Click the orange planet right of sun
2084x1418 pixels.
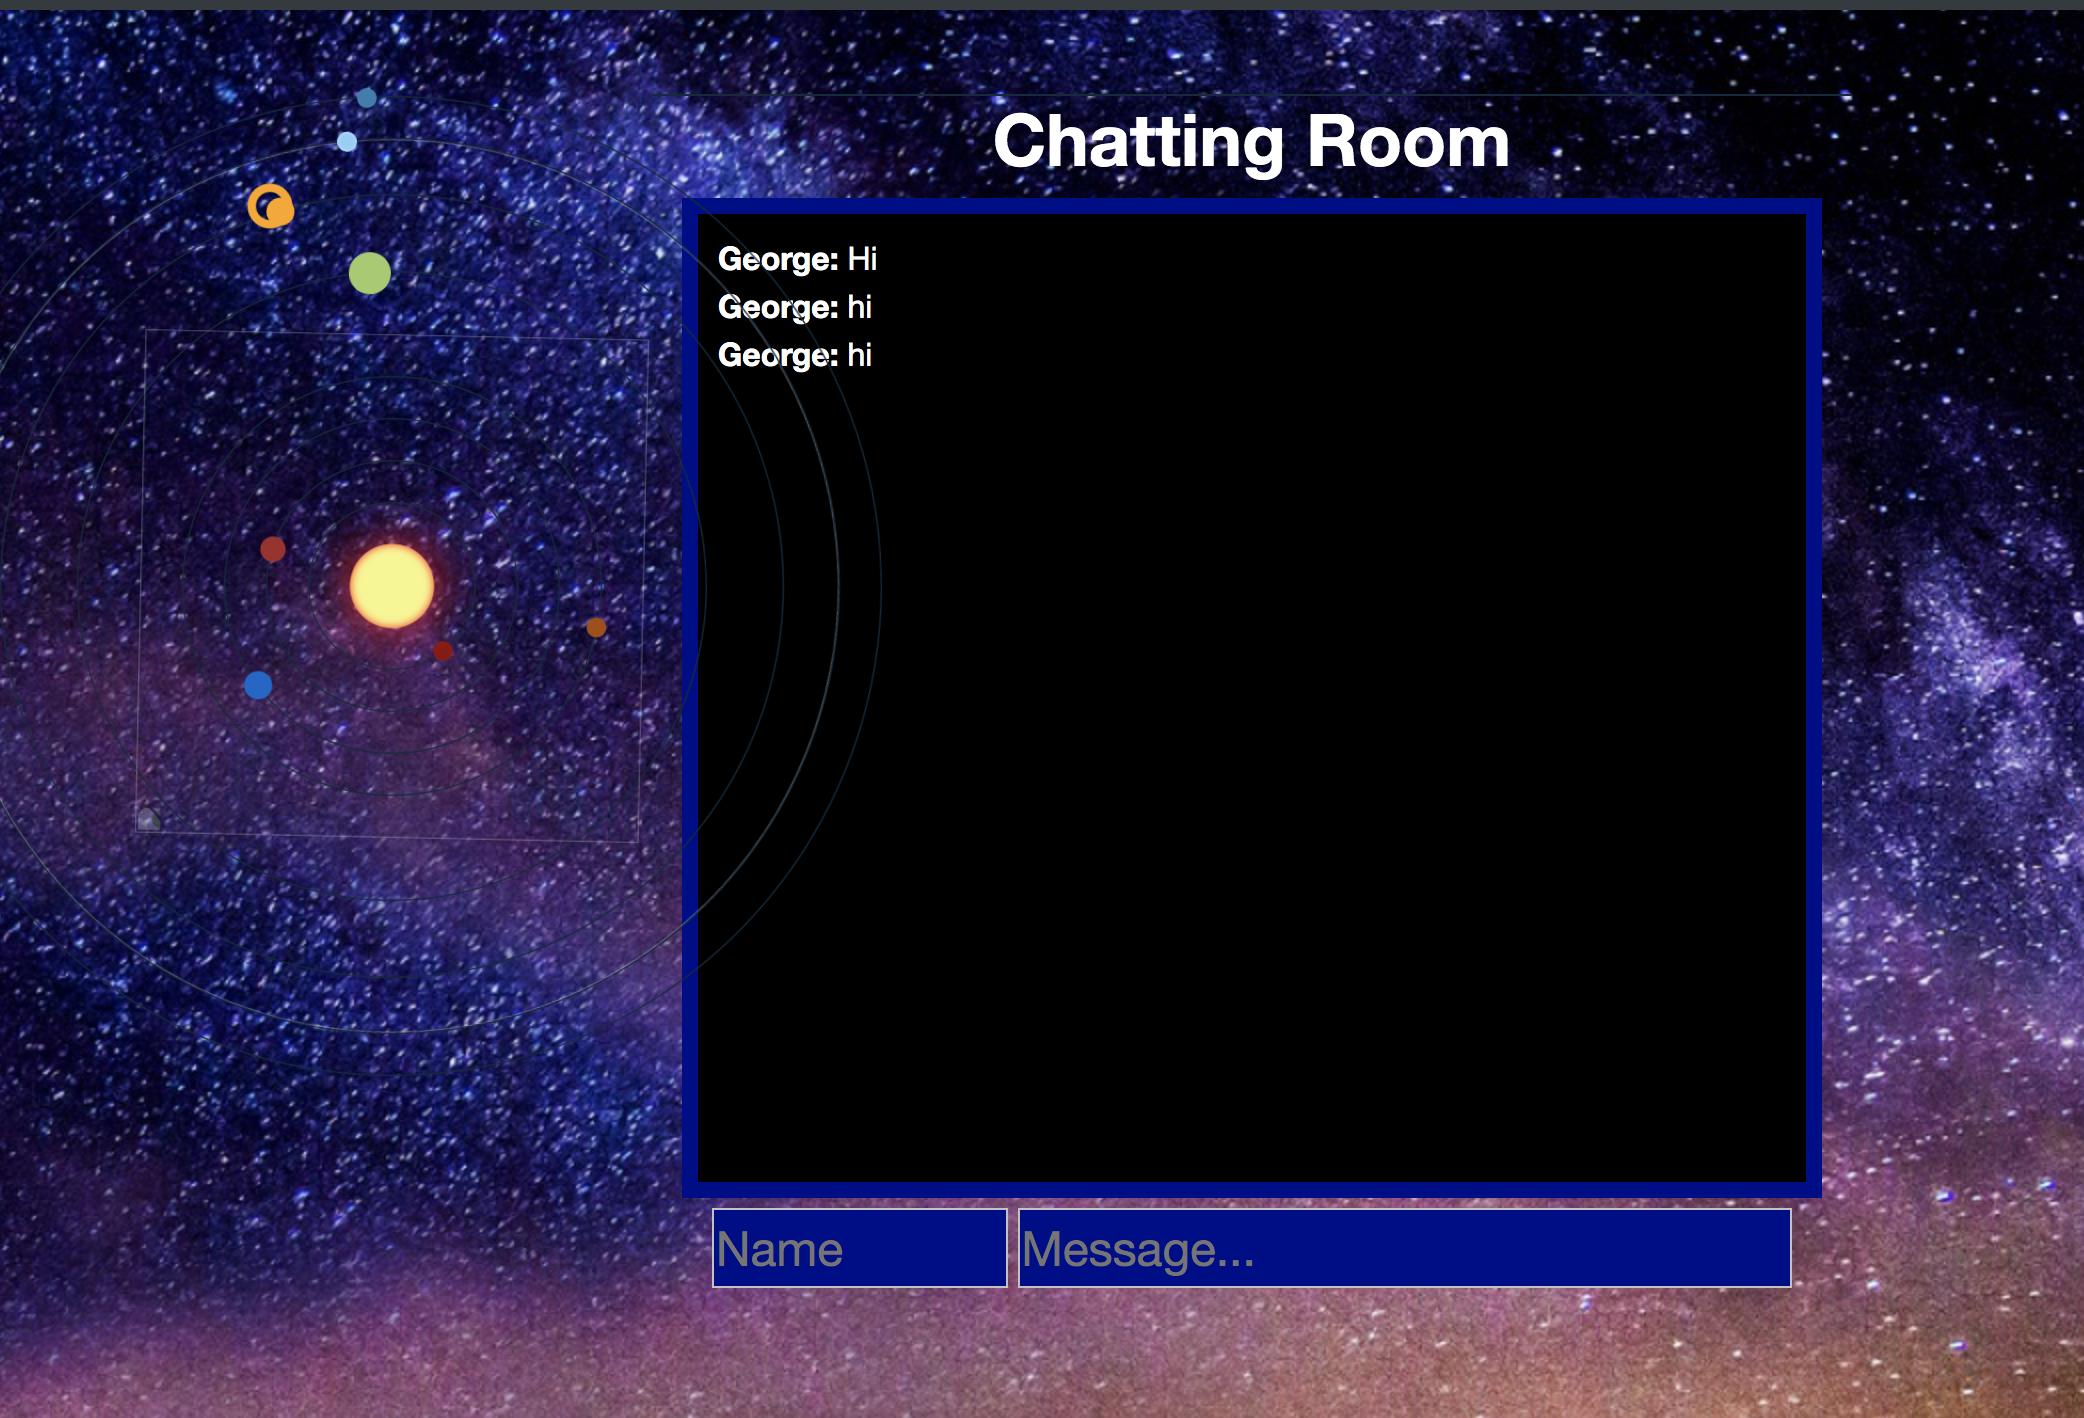tap(596, 628)
